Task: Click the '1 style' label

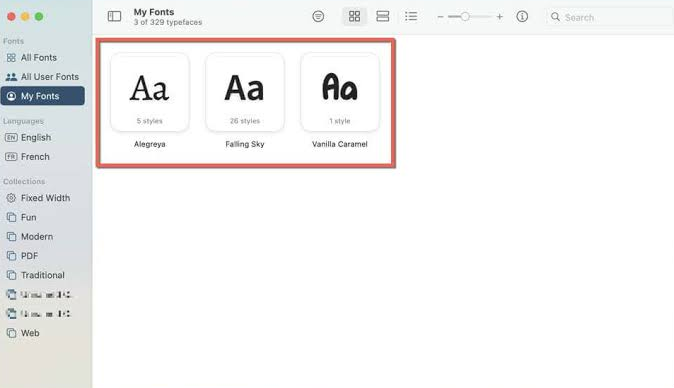Action: [x=340, y=121]
